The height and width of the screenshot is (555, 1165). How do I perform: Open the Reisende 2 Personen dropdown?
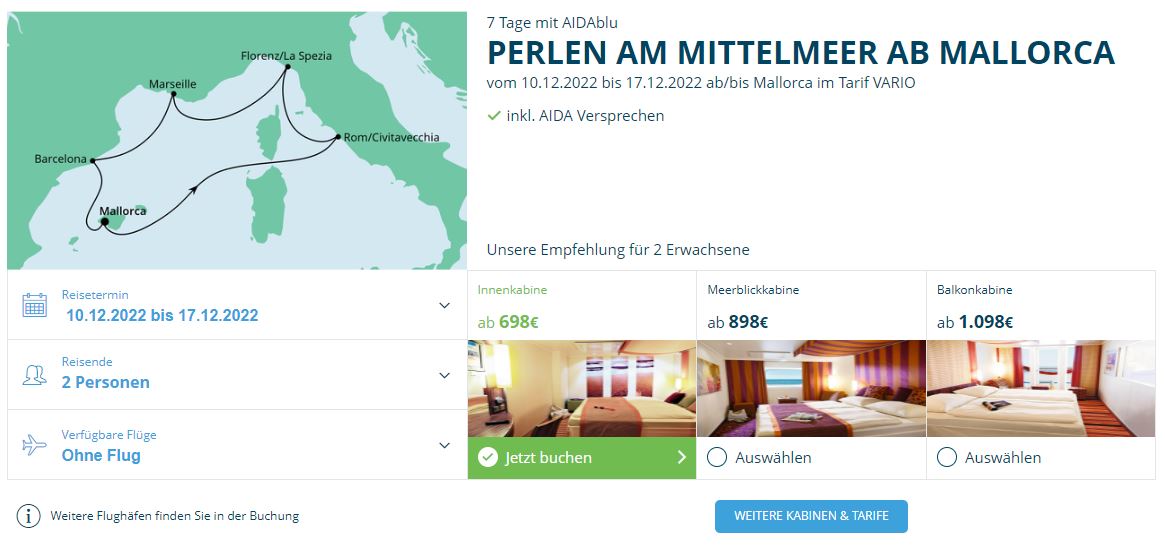tap(445, 375)
